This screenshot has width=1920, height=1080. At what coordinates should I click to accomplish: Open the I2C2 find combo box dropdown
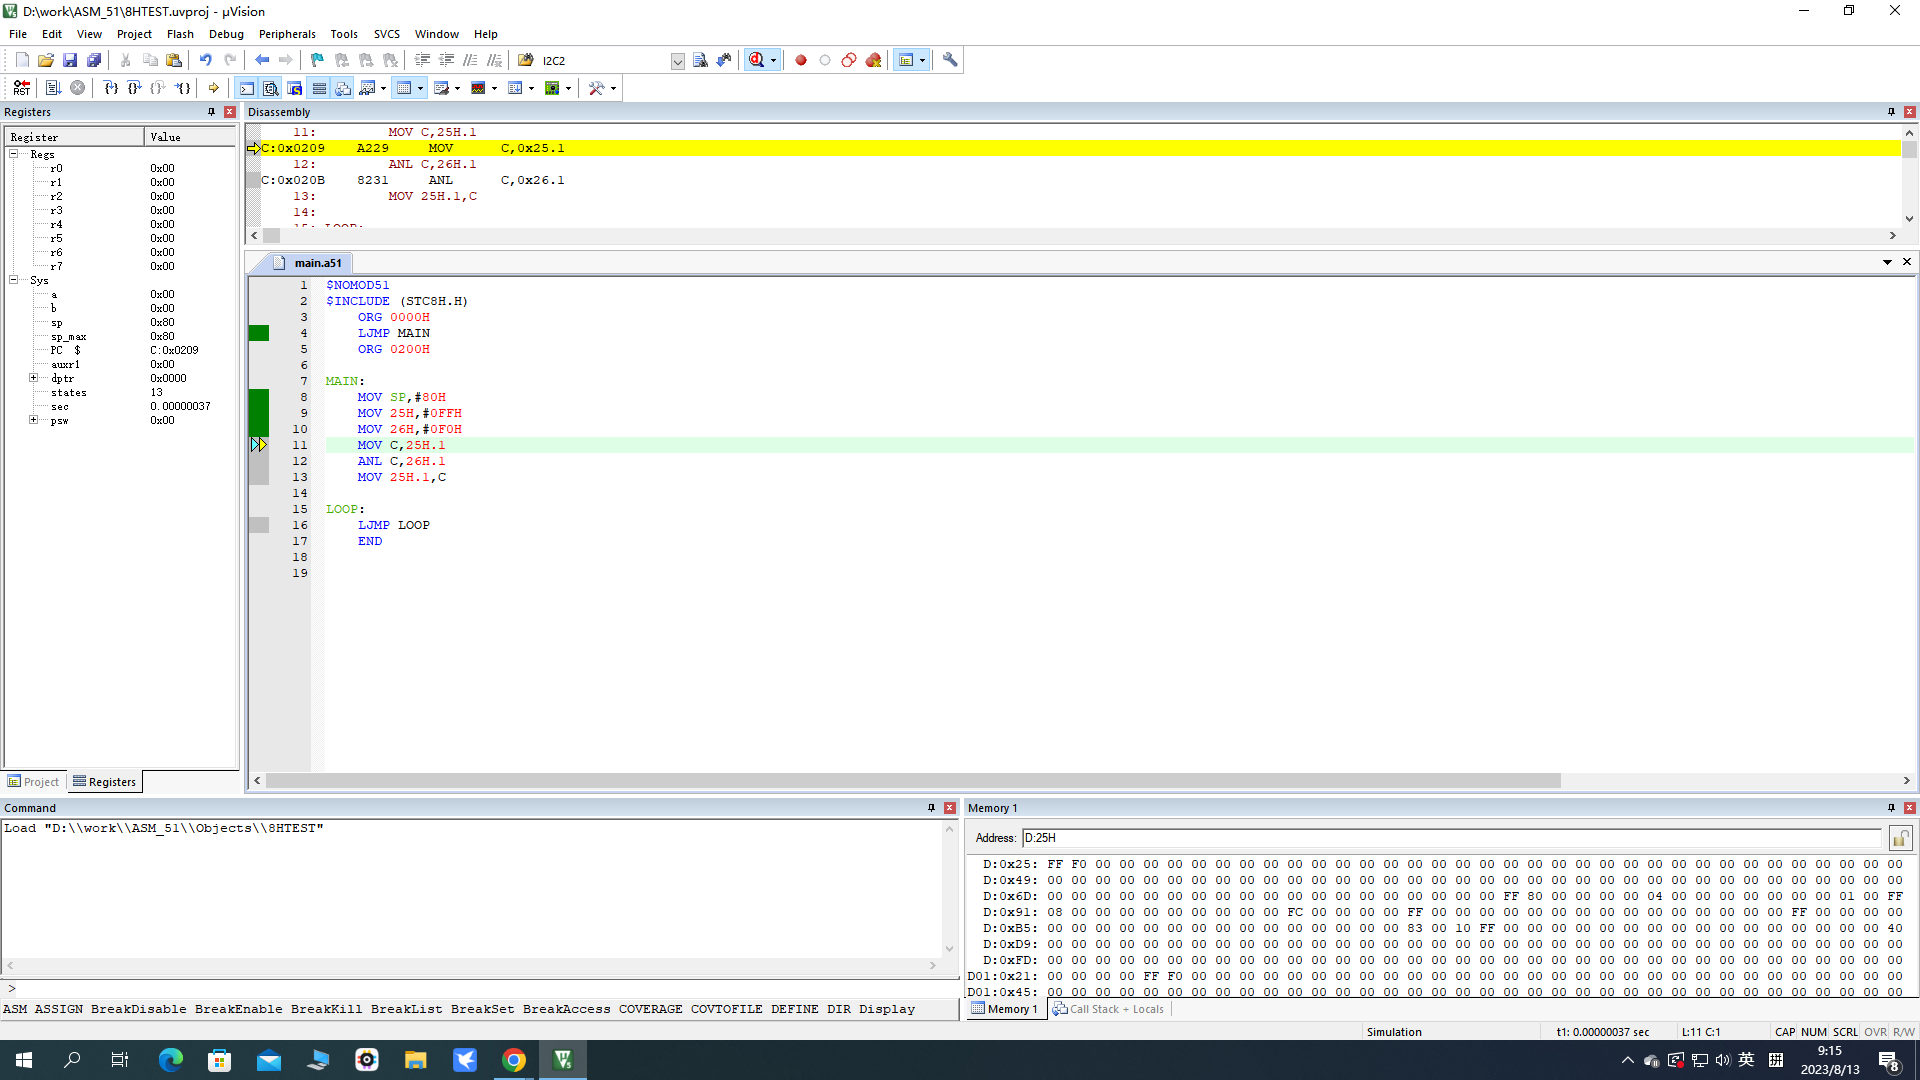678,61
